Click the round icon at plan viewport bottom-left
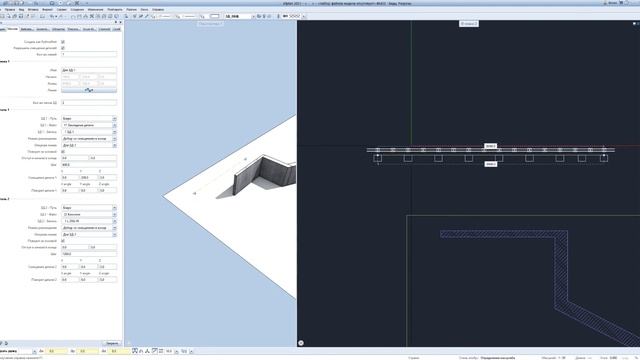Viewport: 640px width, 360px height. tap(301, 343)
